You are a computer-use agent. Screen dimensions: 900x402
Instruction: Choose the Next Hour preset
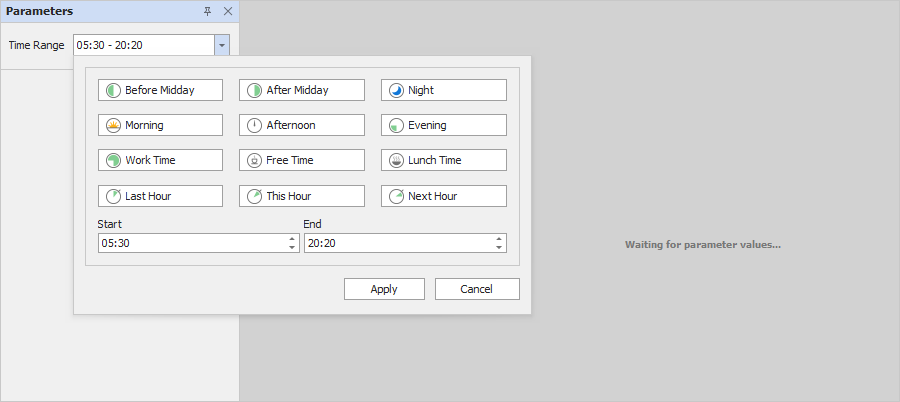[443, 196]
